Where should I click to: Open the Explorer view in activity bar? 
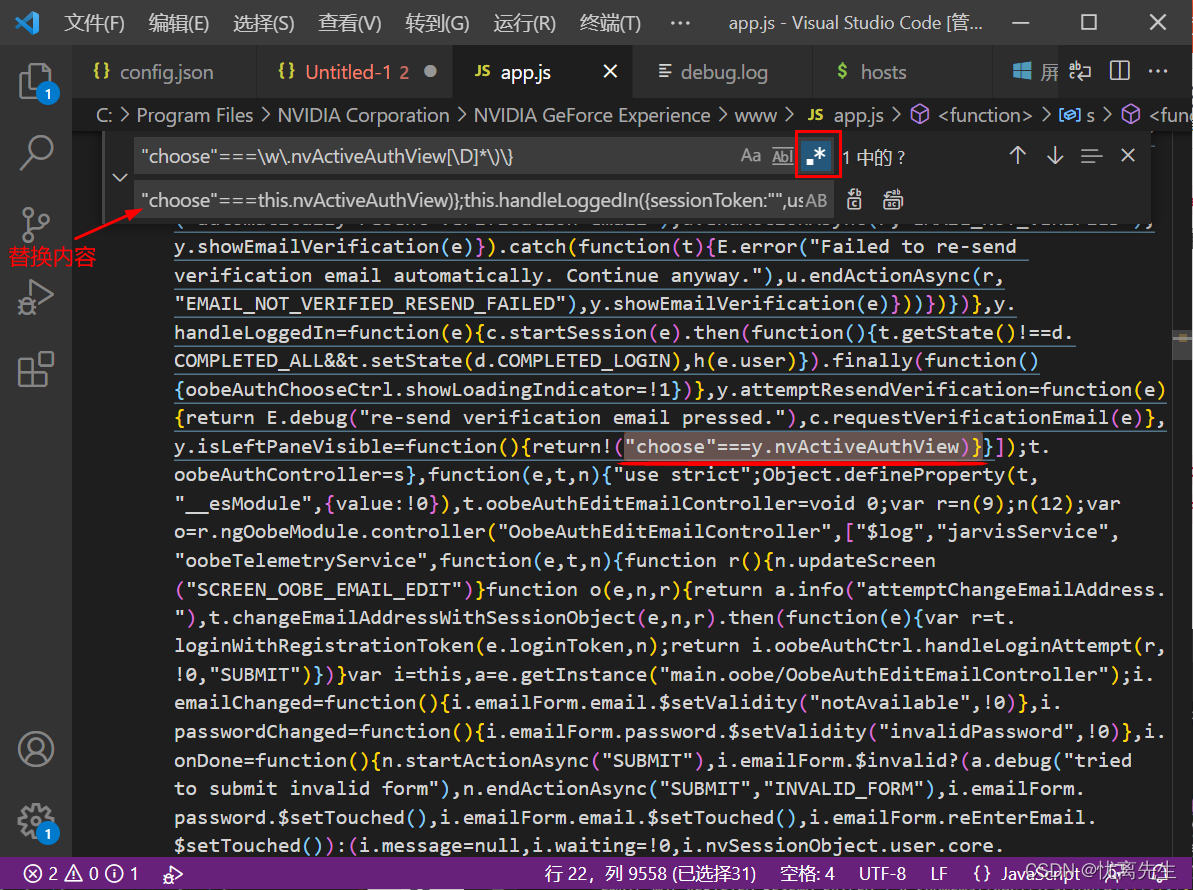[x=36, y=81]
